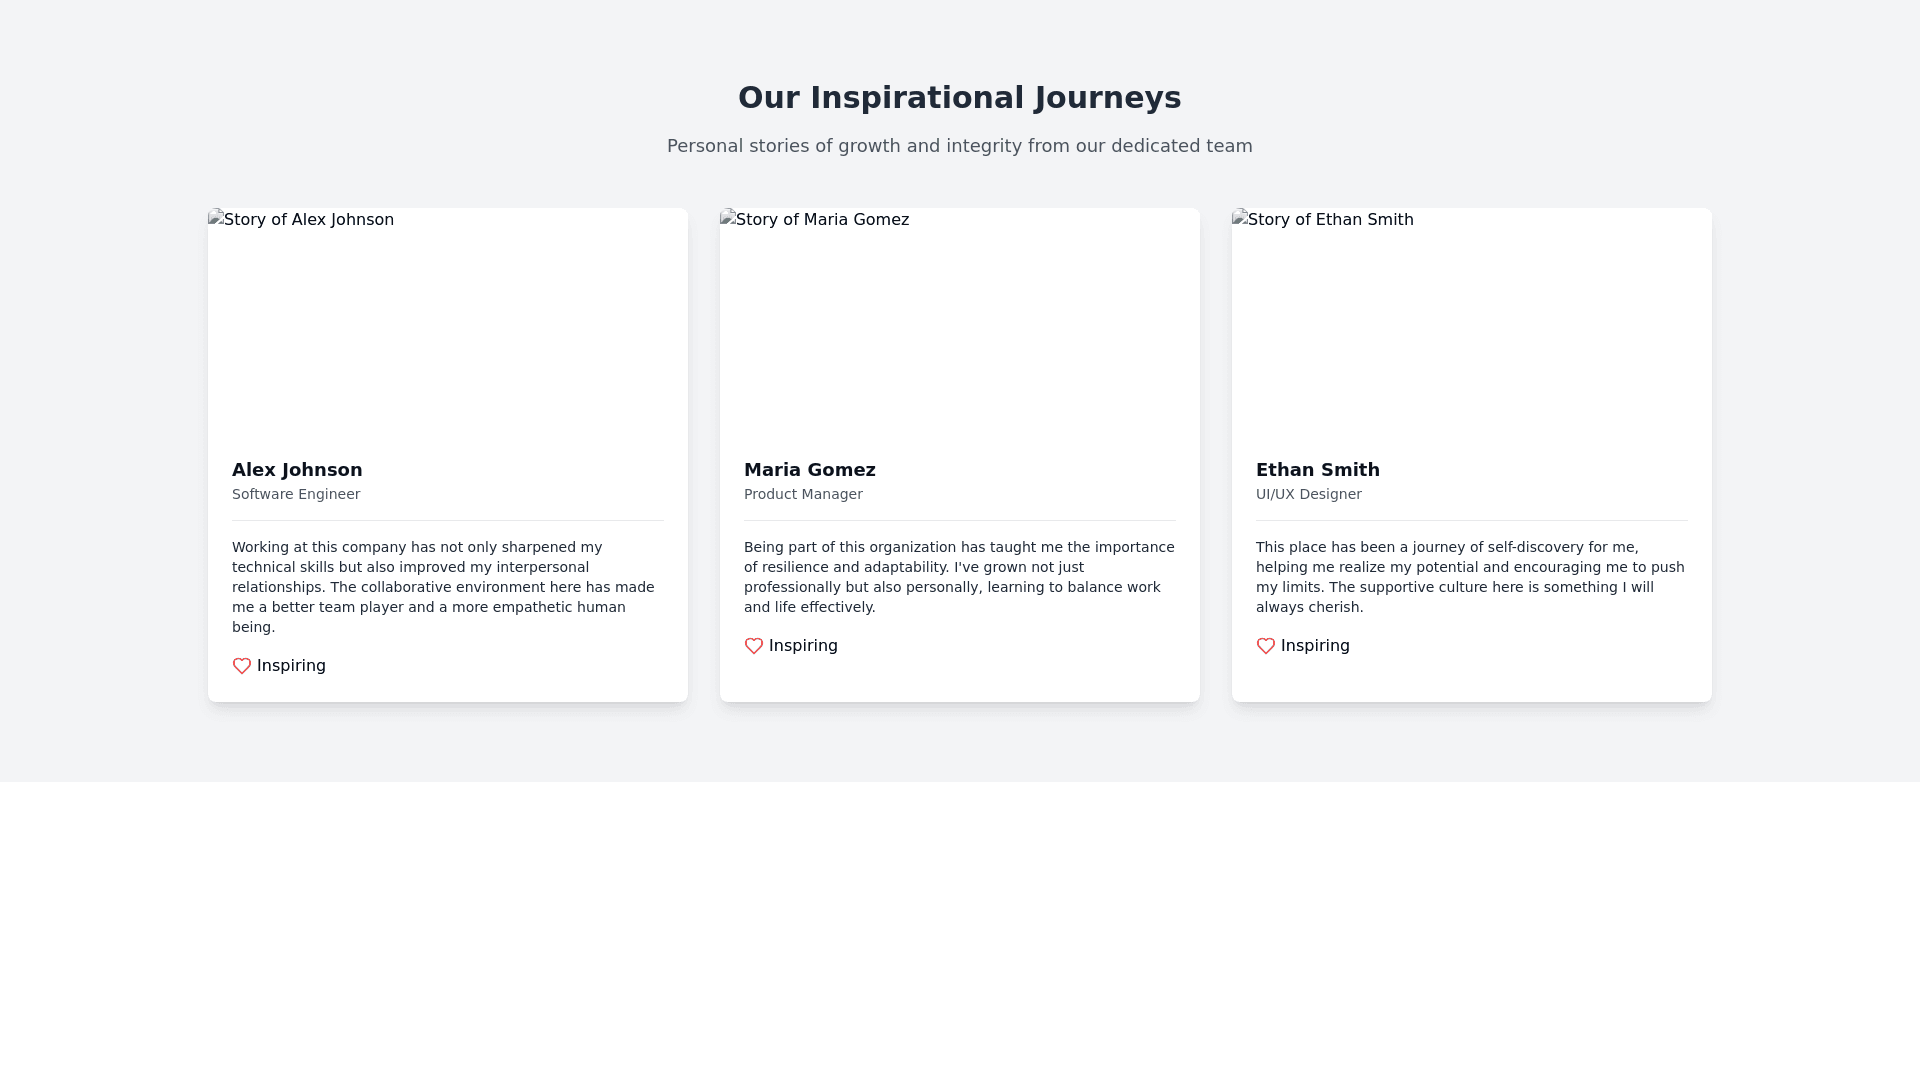Click the Product Manager role text
The width and height of the screenshot is (1920, 1080).
pyautogui.click(x=803, y=494)
